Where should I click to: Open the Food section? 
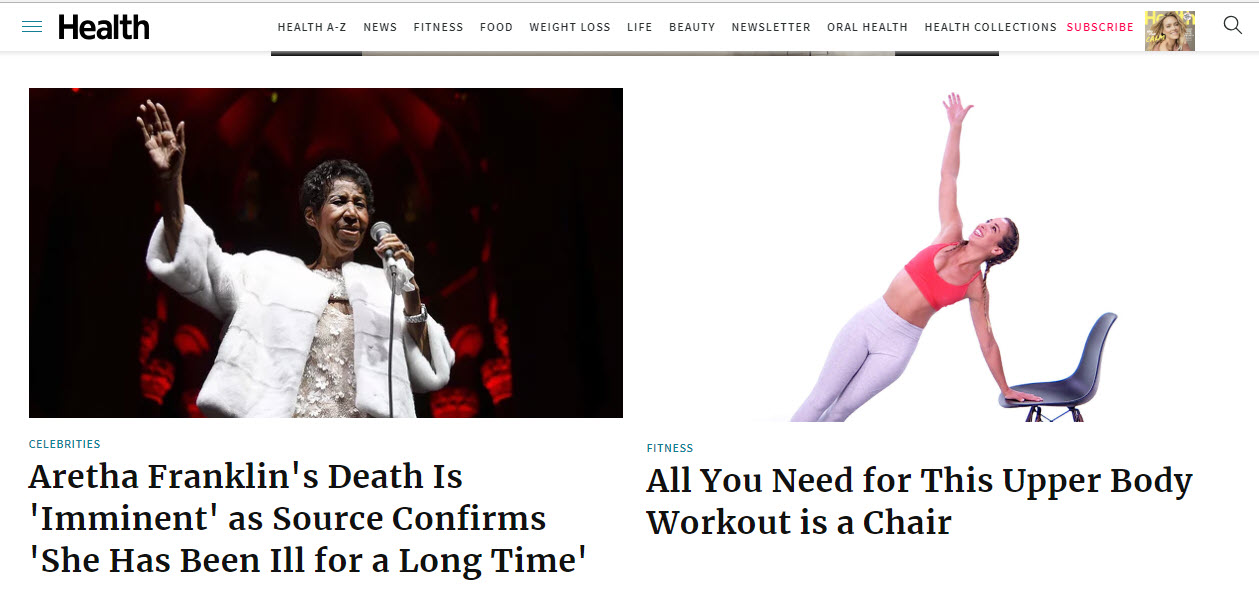pos(496,27)
